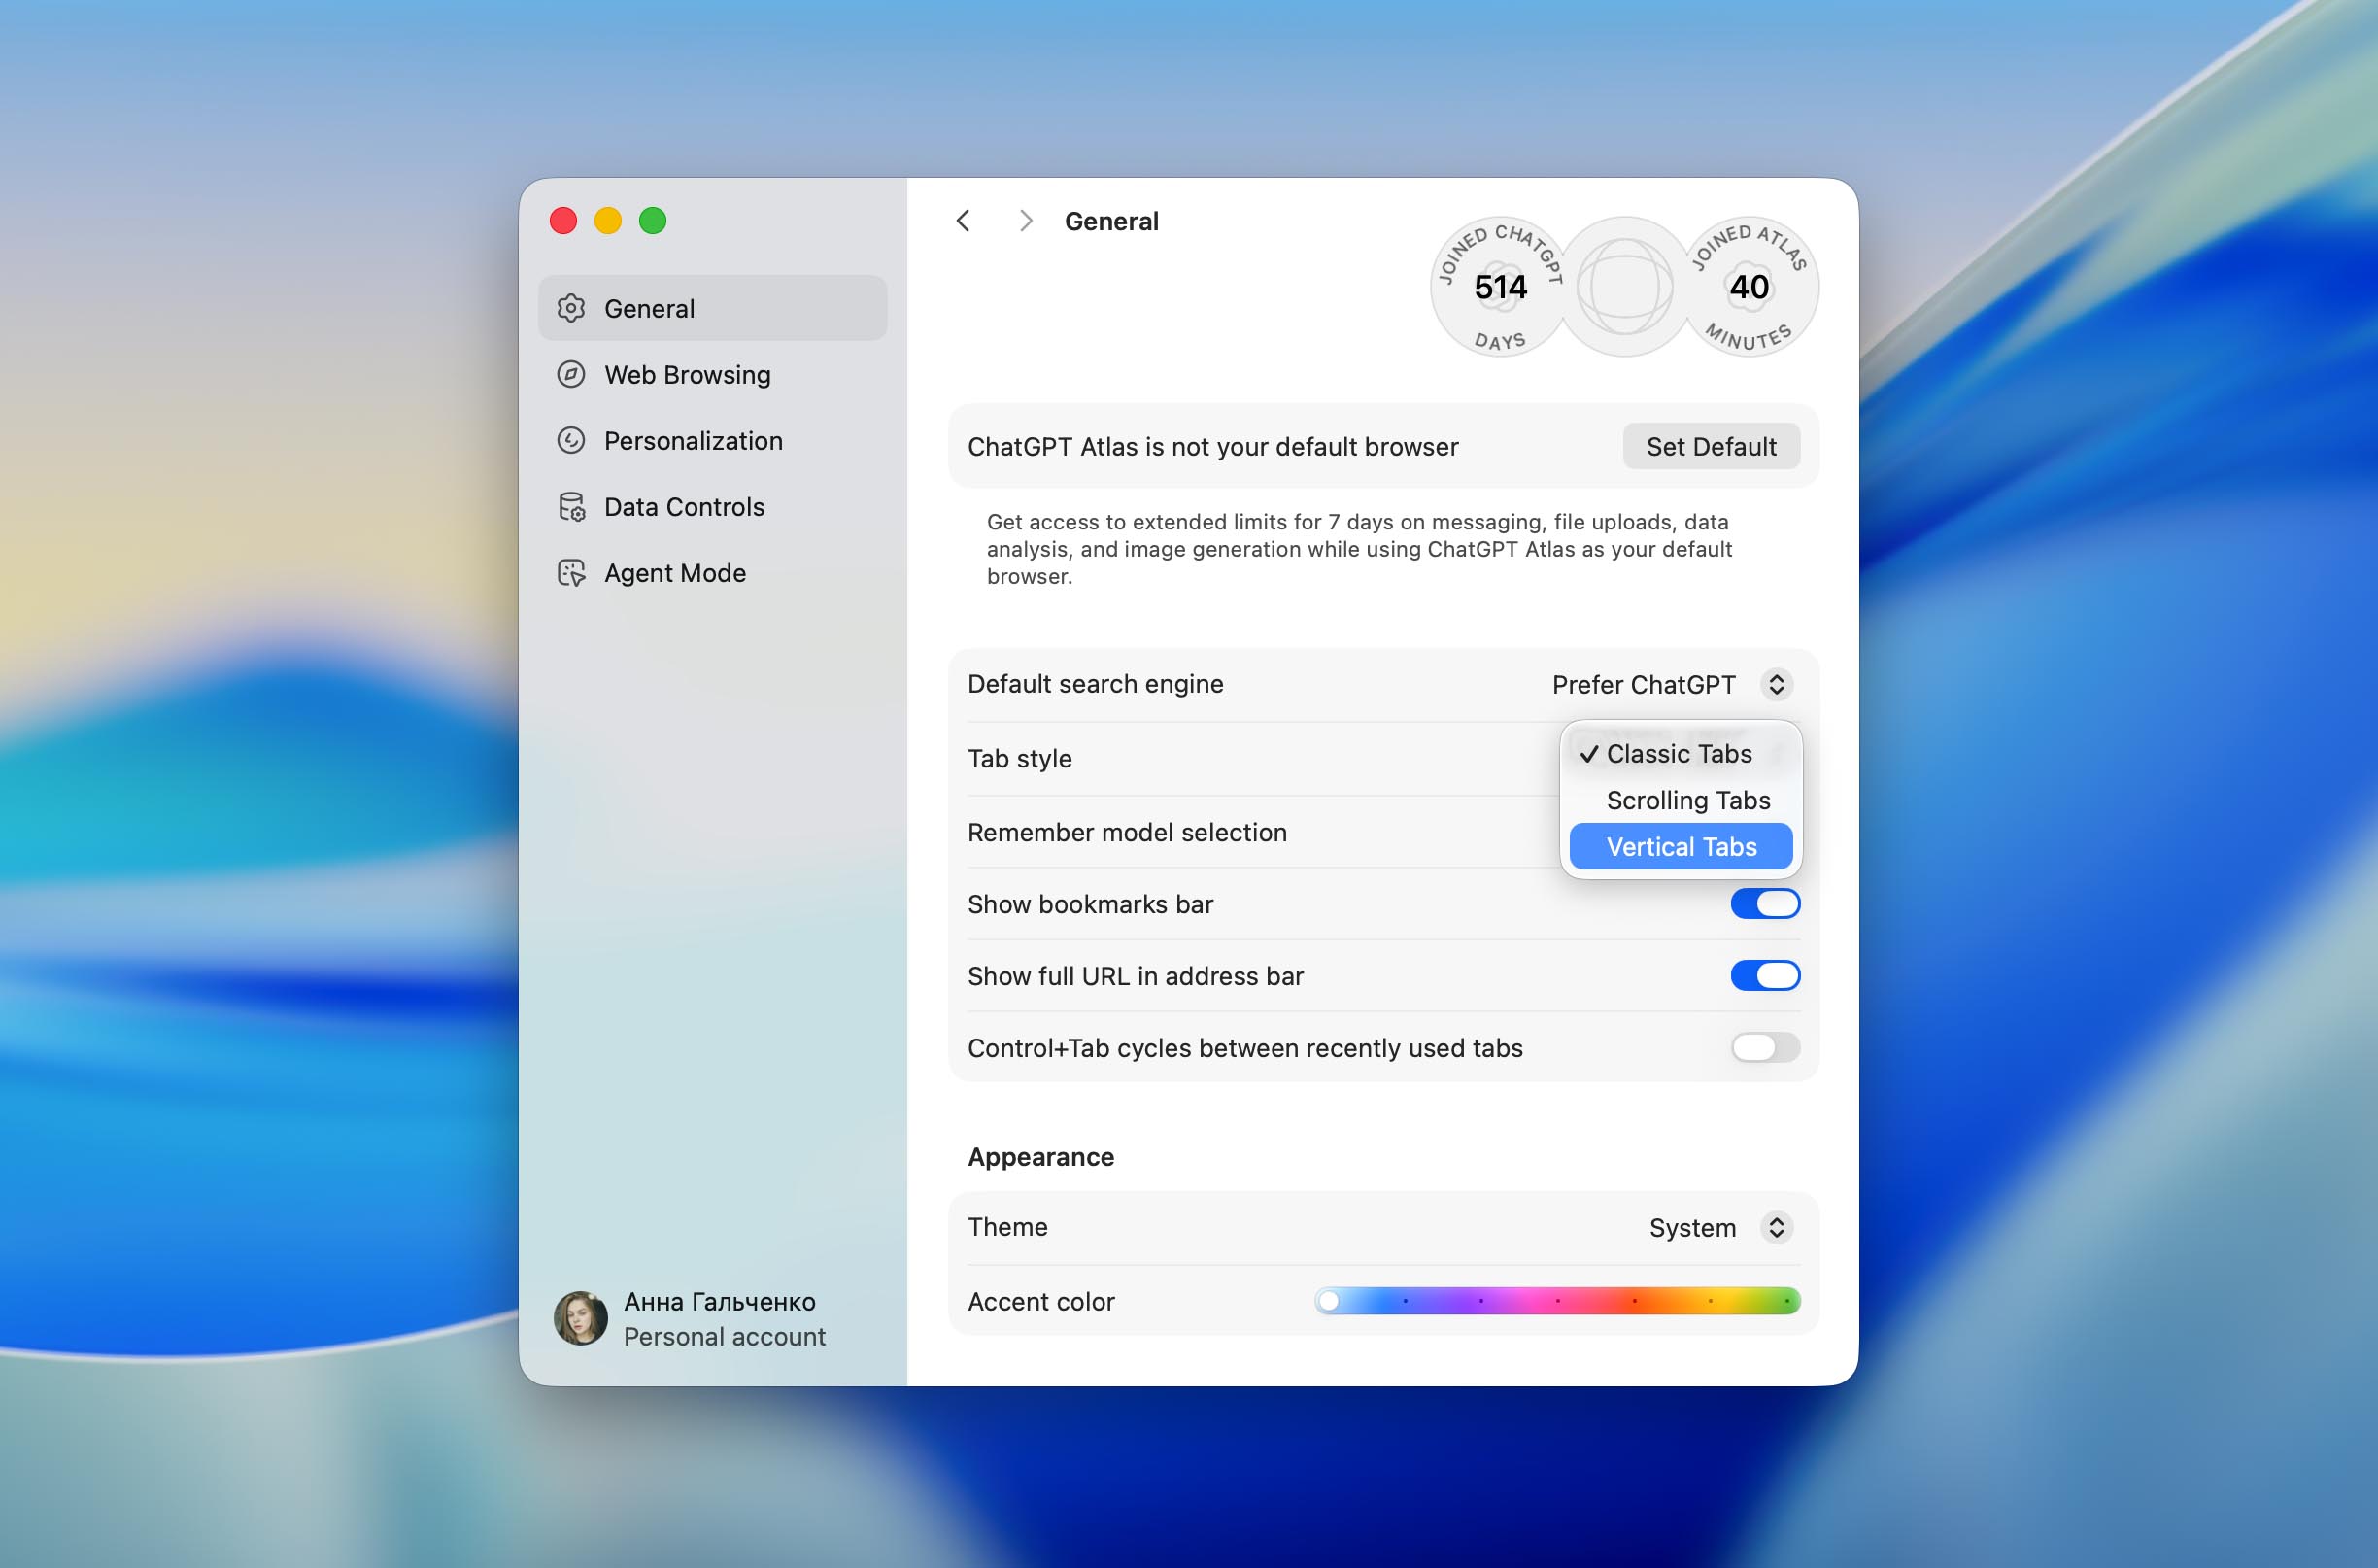Click the Data Controls icon

(571, 506)
